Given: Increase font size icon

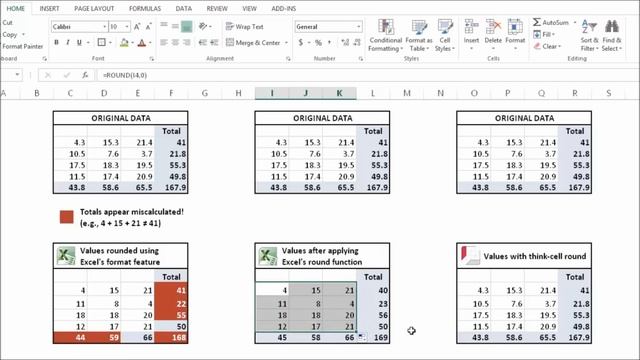Looking at the screenshot, I should click(137, 27).
